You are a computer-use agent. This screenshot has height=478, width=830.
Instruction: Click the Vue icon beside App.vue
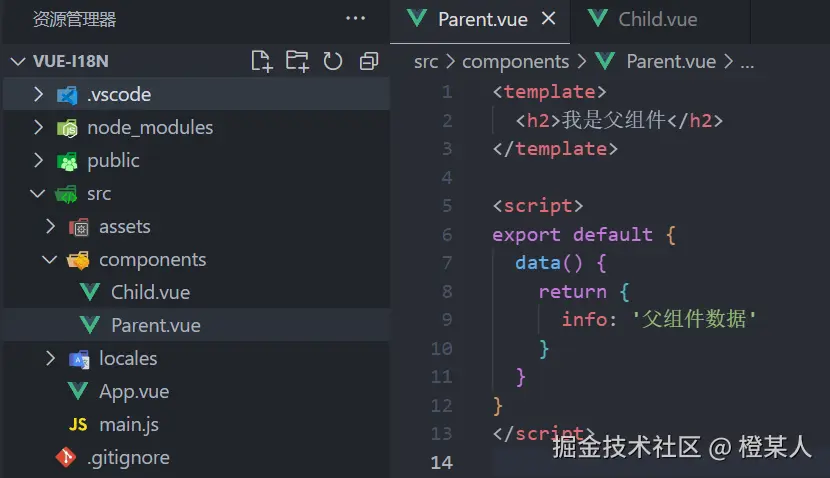click(78, 391)
